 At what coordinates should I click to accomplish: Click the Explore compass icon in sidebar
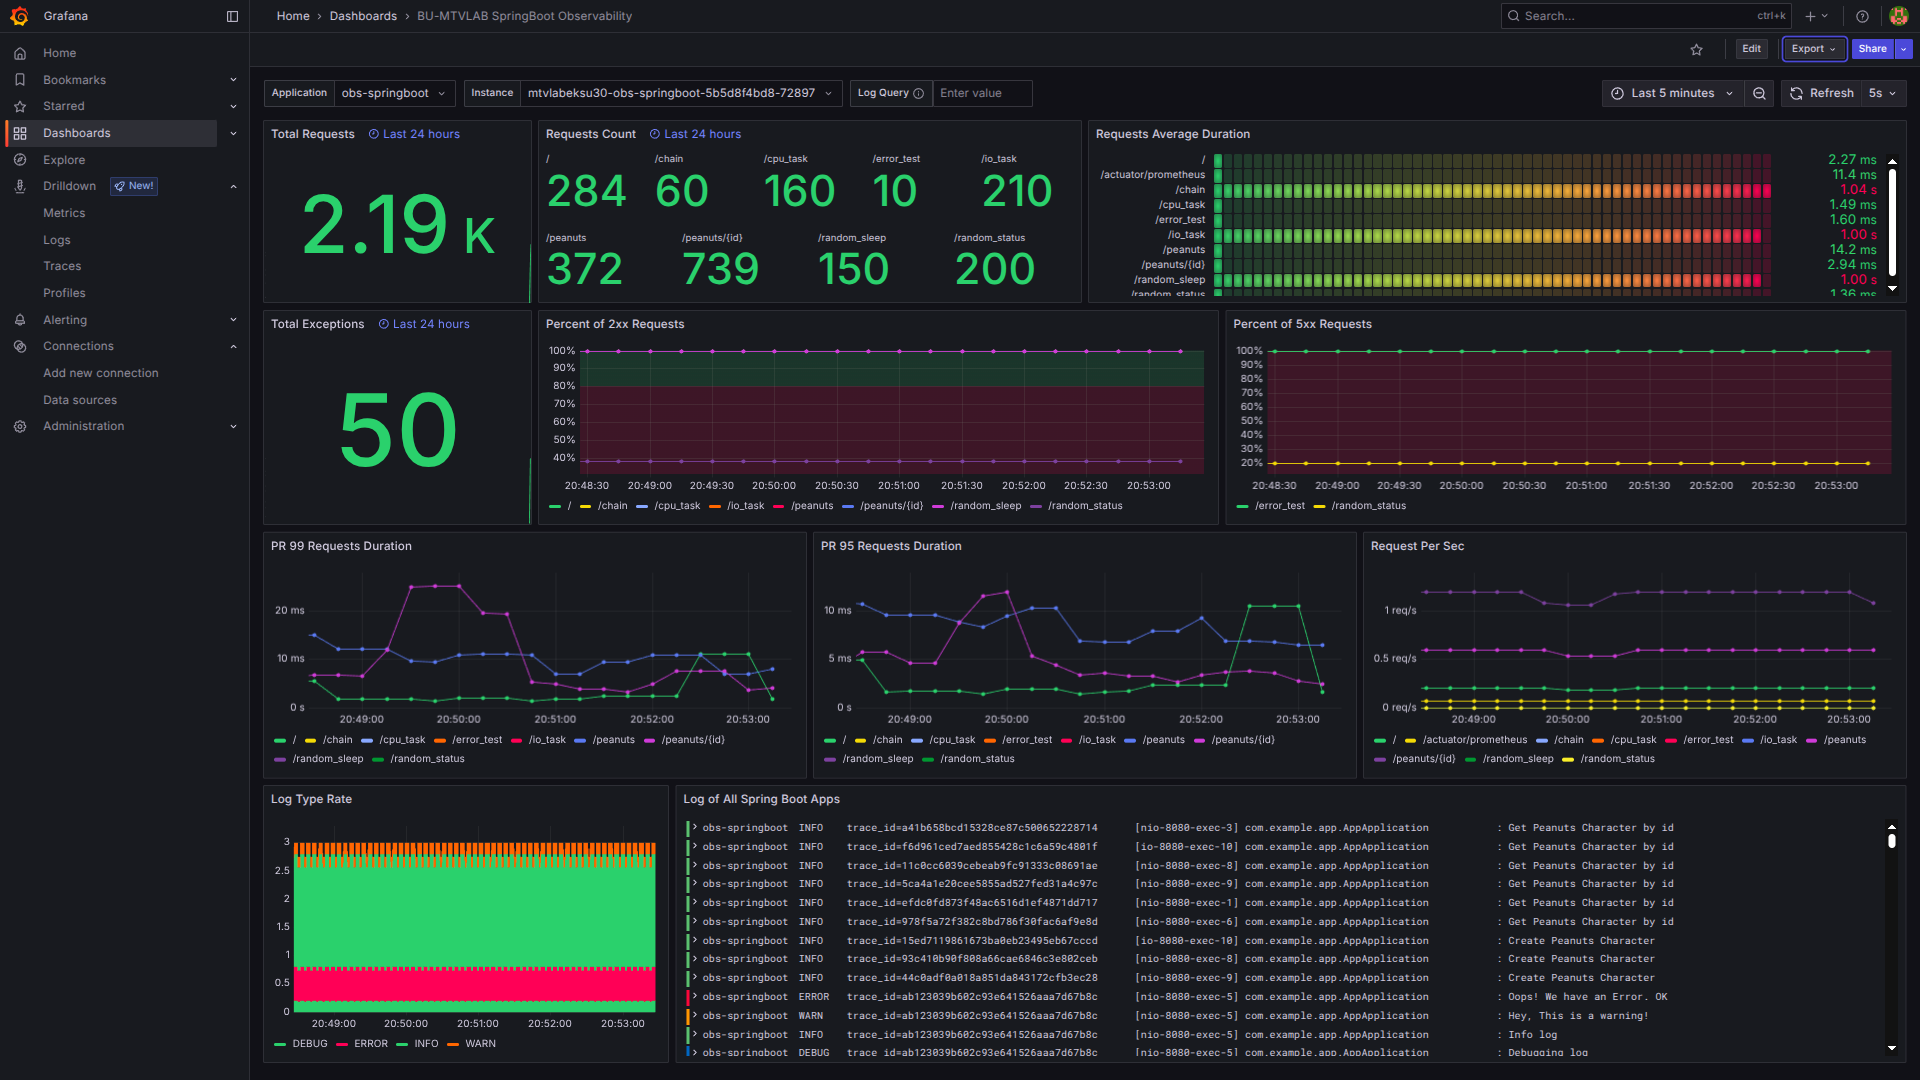(x=20, y=160)
